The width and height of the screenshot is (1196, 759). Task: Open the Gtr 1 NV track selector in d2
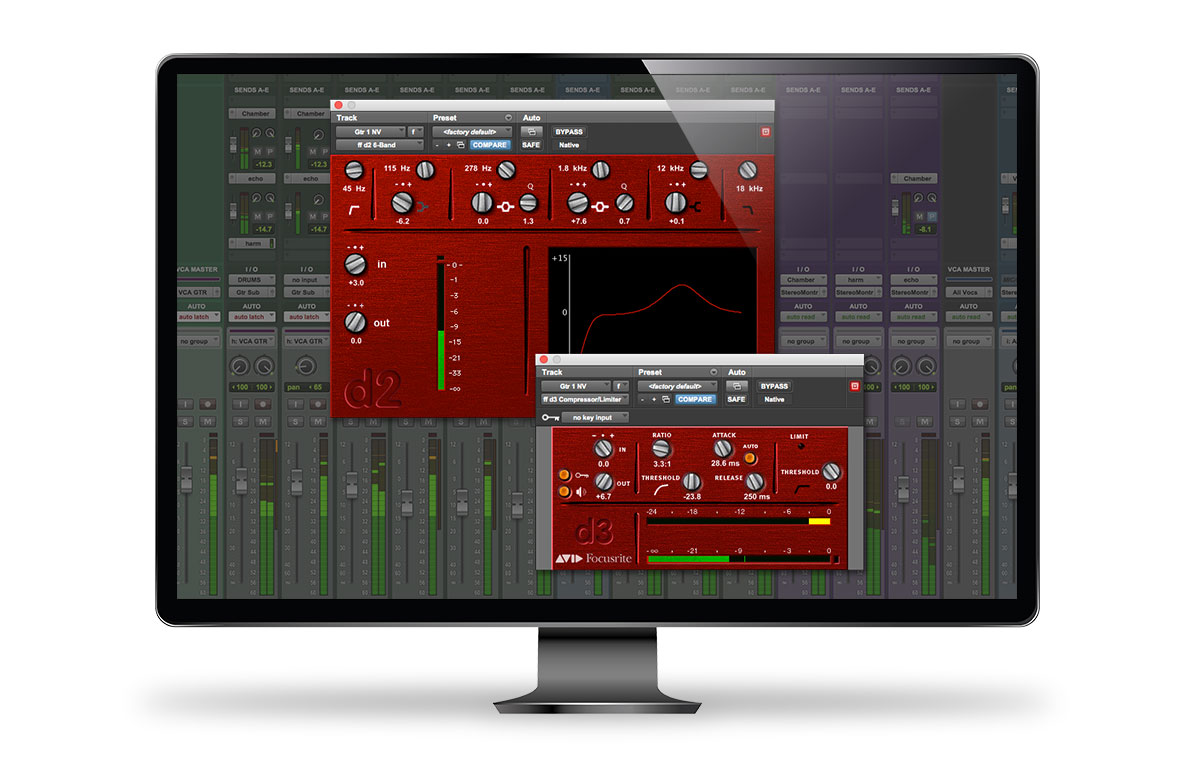[x=370, y=132]
